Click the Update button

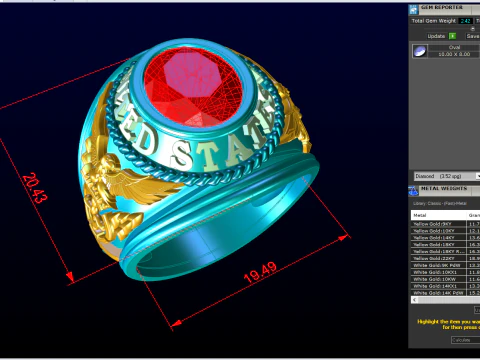click(436, 36)
